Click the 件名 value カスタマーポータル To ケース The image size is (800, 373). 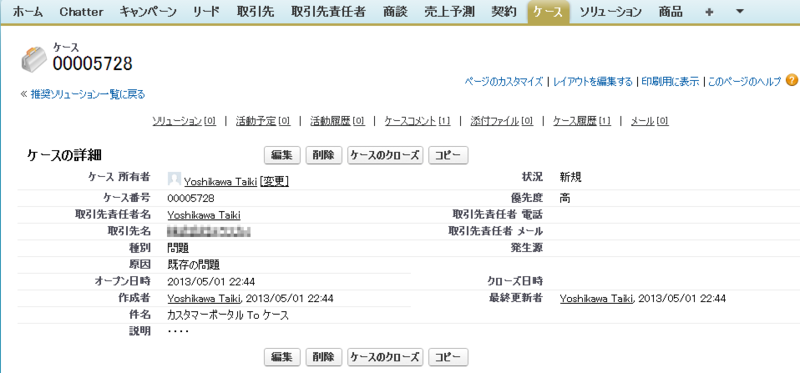[228, 315]
